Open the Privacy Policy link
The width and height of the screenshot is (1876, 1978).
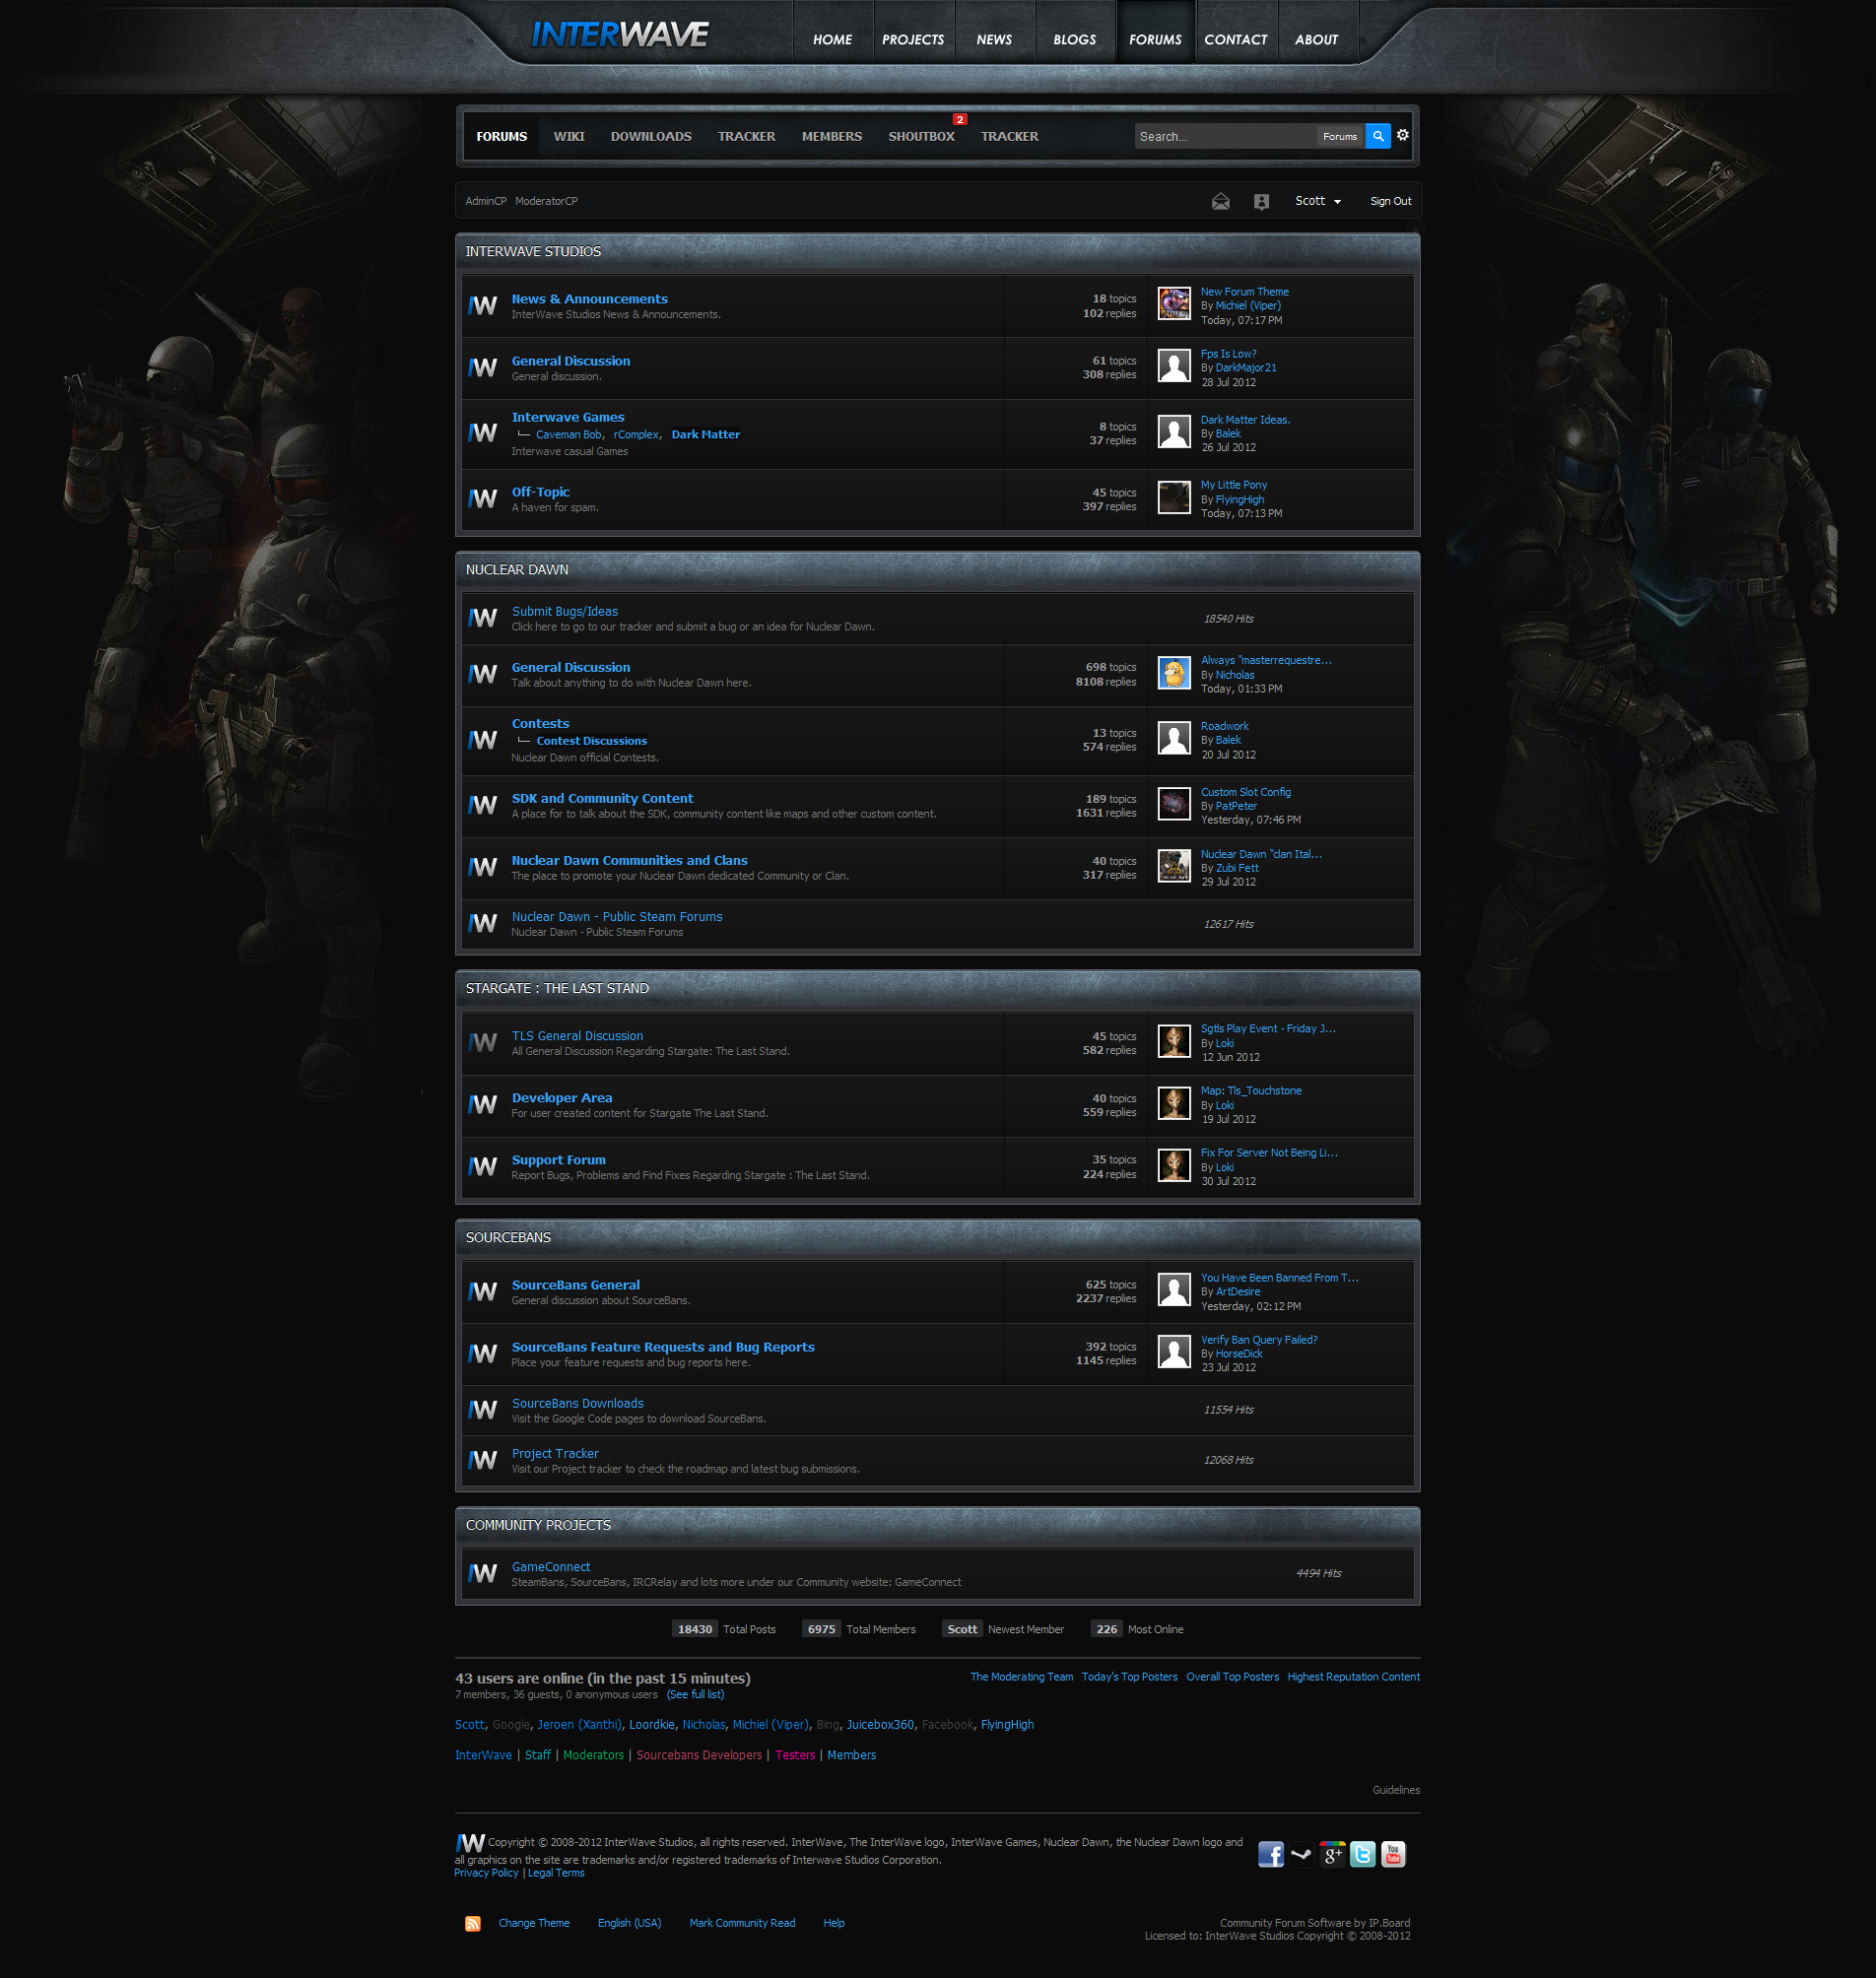pos(486,1873)
